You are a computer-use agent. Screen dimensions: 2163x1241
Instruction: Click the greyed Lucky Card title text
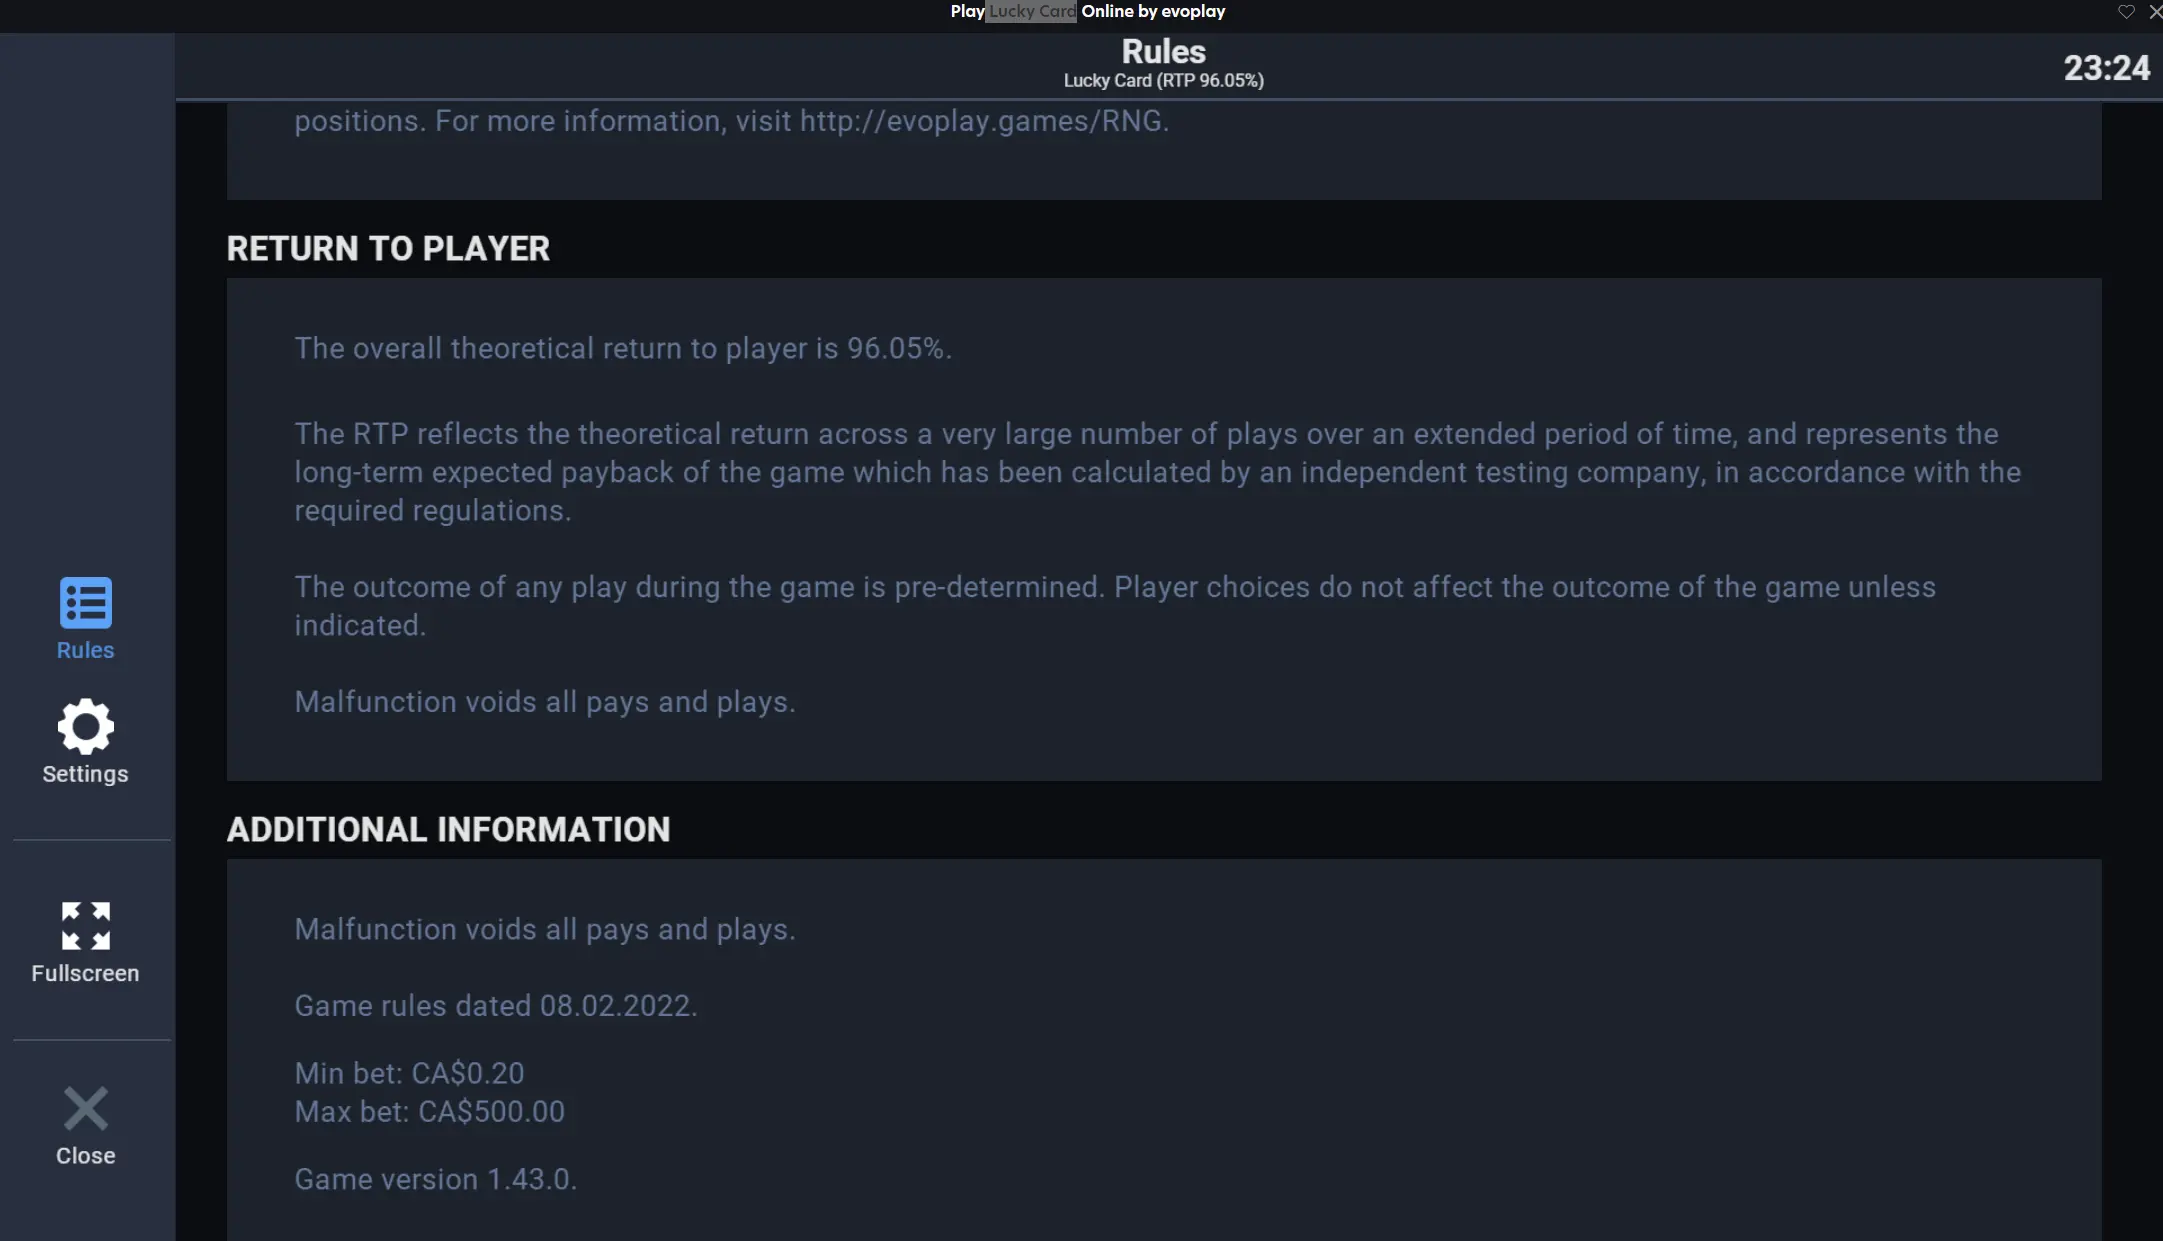coord(1032,11)
